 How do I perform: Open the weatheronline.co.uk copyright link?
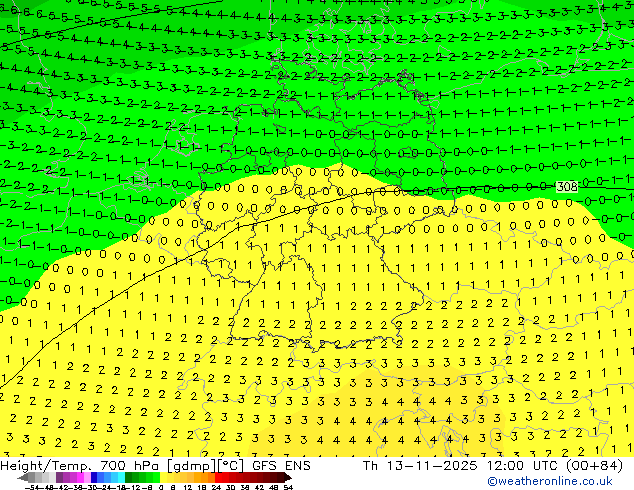[x=549, y=481]
